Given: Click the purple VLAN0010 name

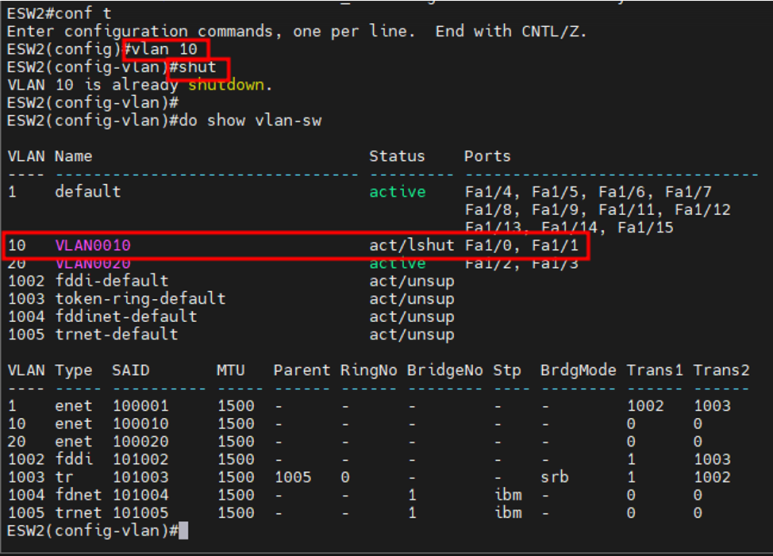Looking at the screenshot, I should click(92, 246).
